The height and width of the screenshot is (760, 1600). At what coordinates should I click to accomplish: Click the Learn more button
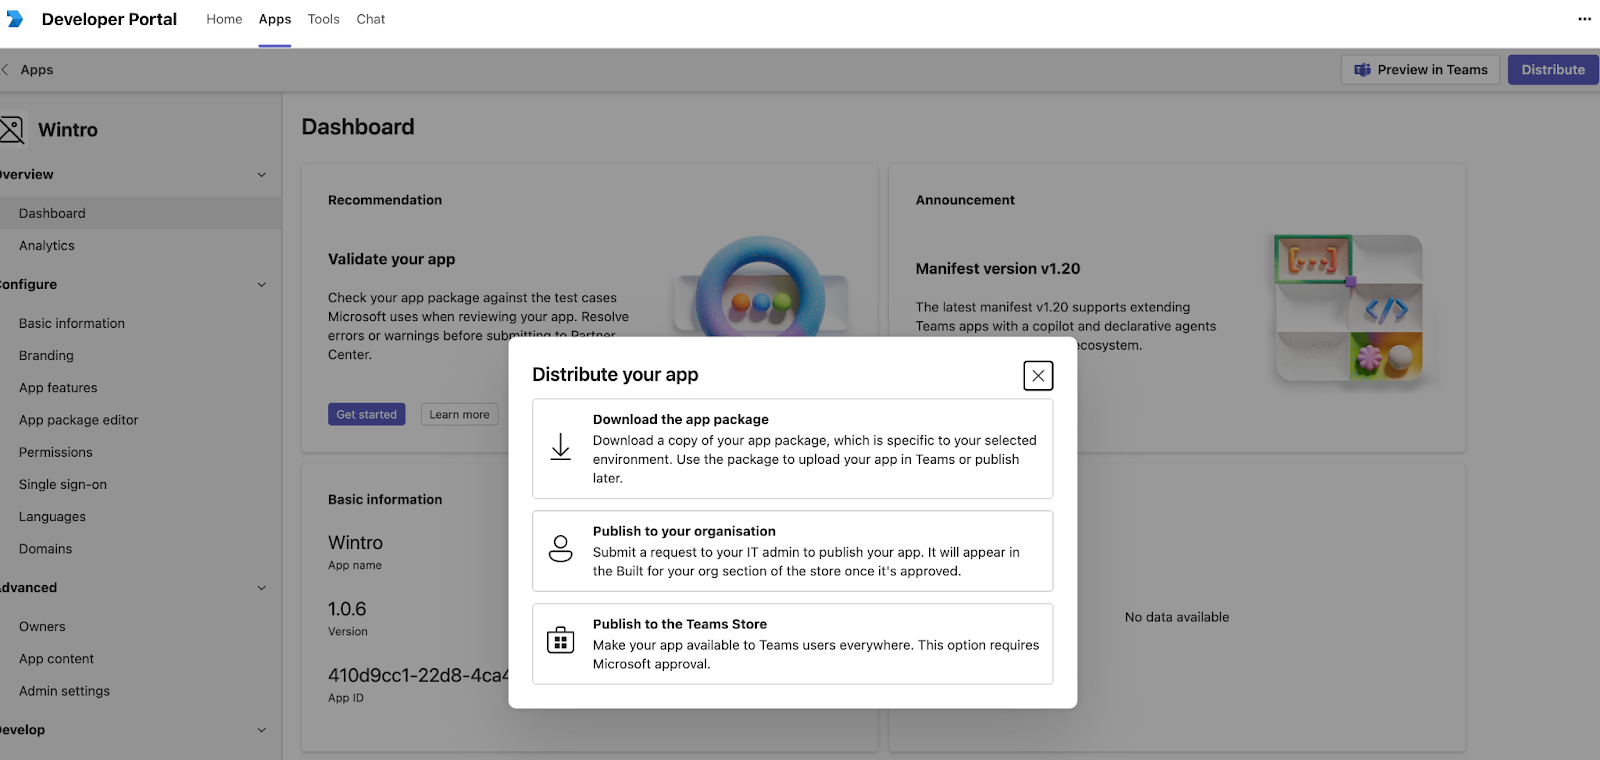(459, 414)
